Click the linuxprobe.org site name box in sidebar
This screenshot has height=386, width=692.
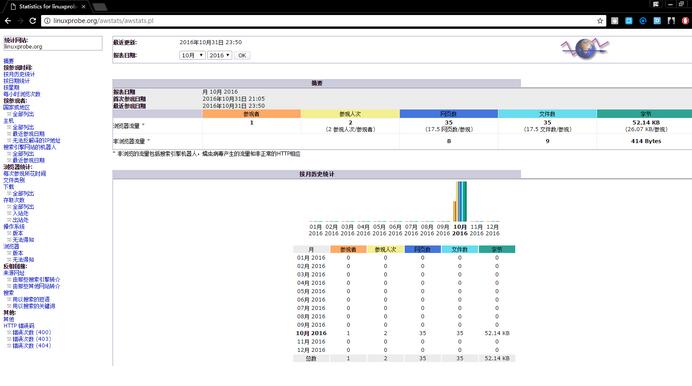coord(53,43)
